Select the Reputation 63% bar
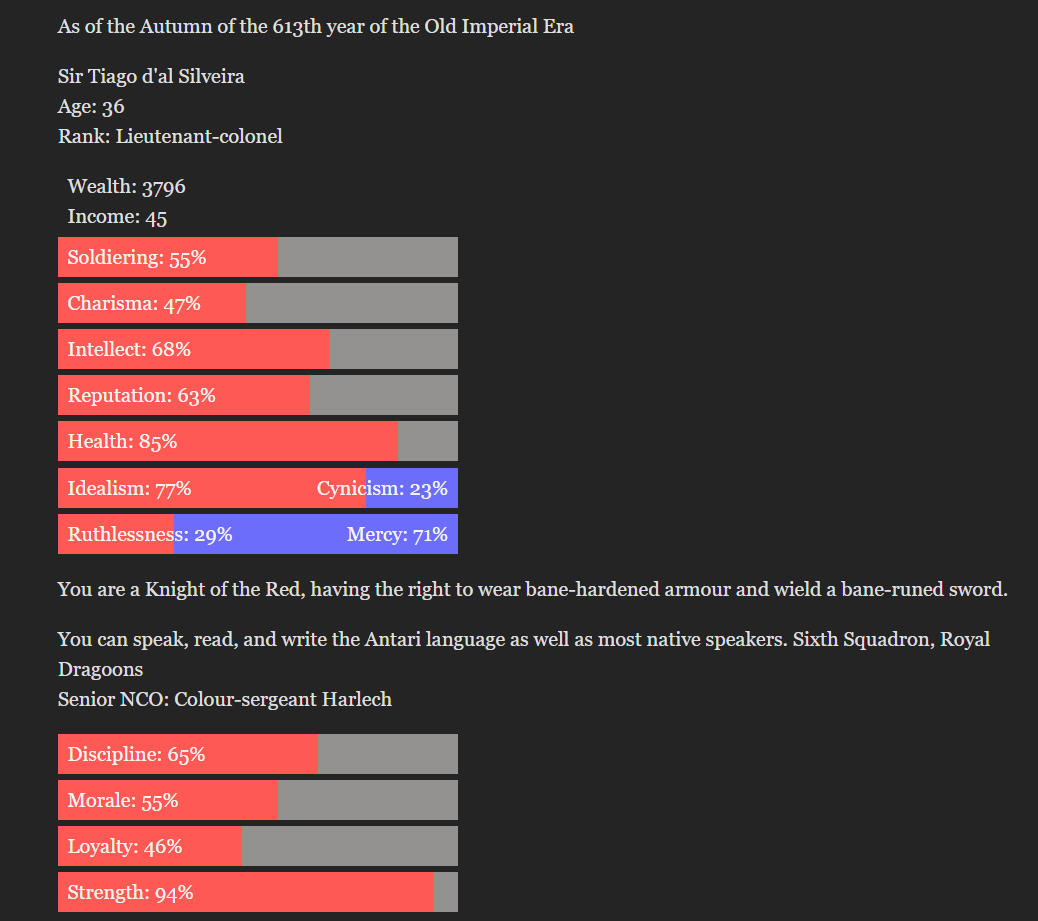 pyautogui.click(x=258, y=395)
